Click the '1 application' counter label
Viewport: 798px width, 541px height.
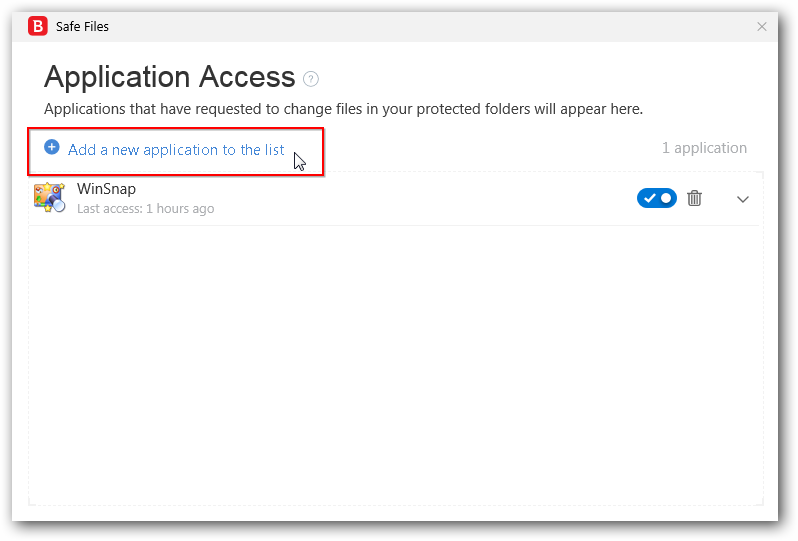tap(704, 148)
